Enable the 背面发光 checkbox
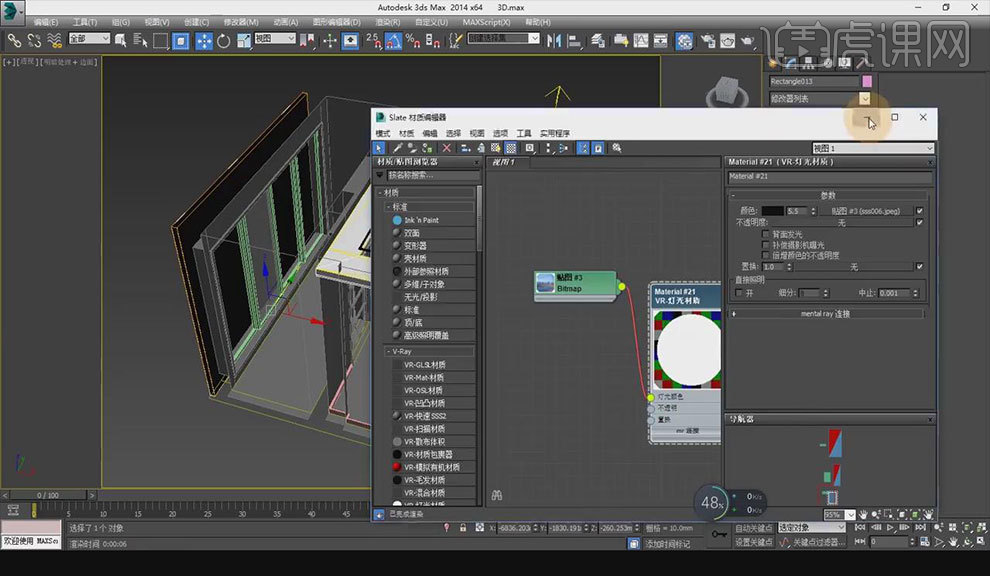The width and height of the screenshot is (990, 576). coord(766,234)
